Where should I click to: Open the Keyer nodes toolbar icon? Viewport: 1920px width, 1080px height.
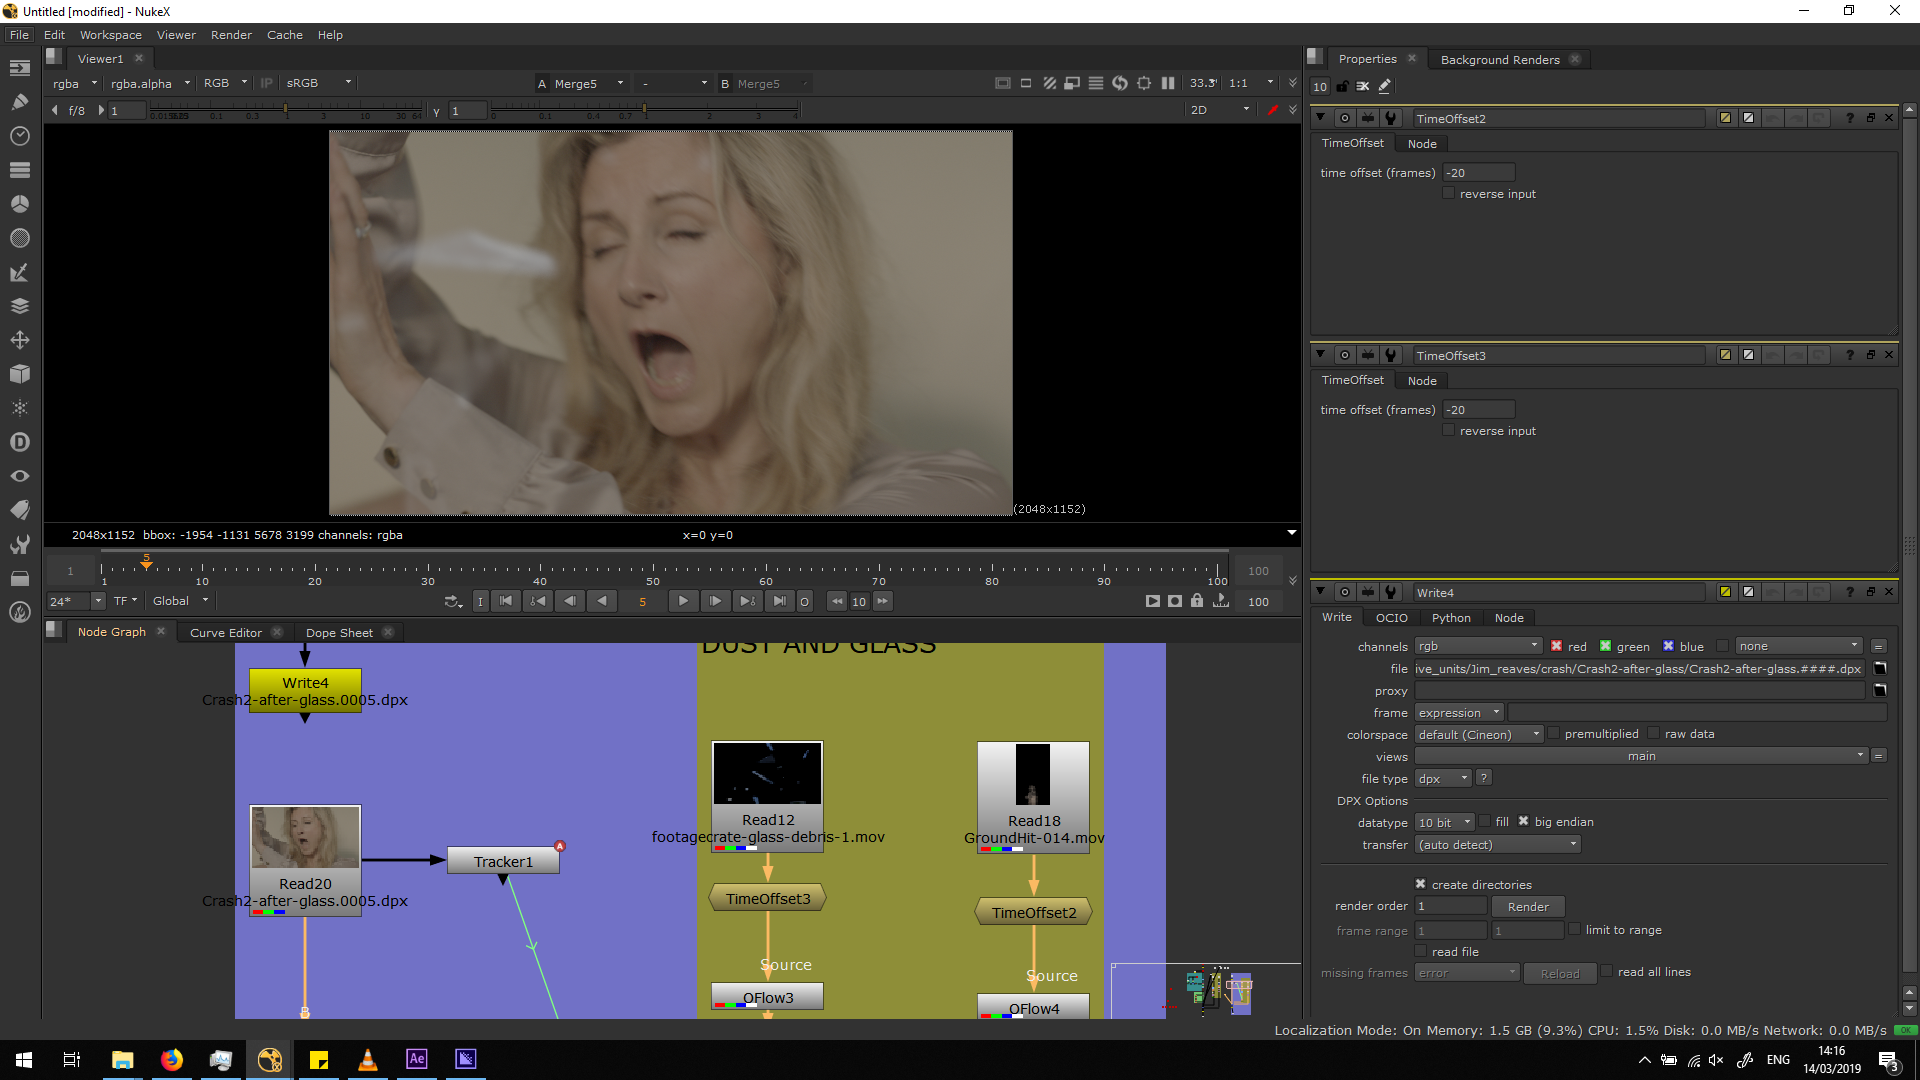click(19, 272)
